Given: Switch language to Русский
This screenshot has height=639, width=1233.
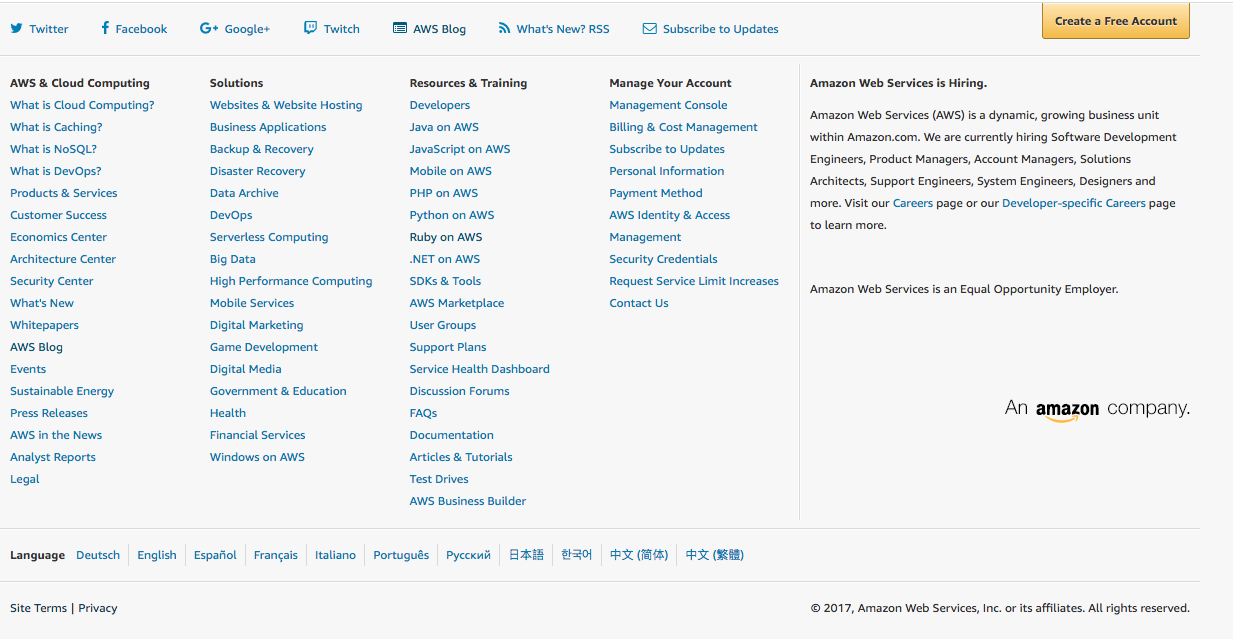Looking at the screenshot, I should click(468, 555).
